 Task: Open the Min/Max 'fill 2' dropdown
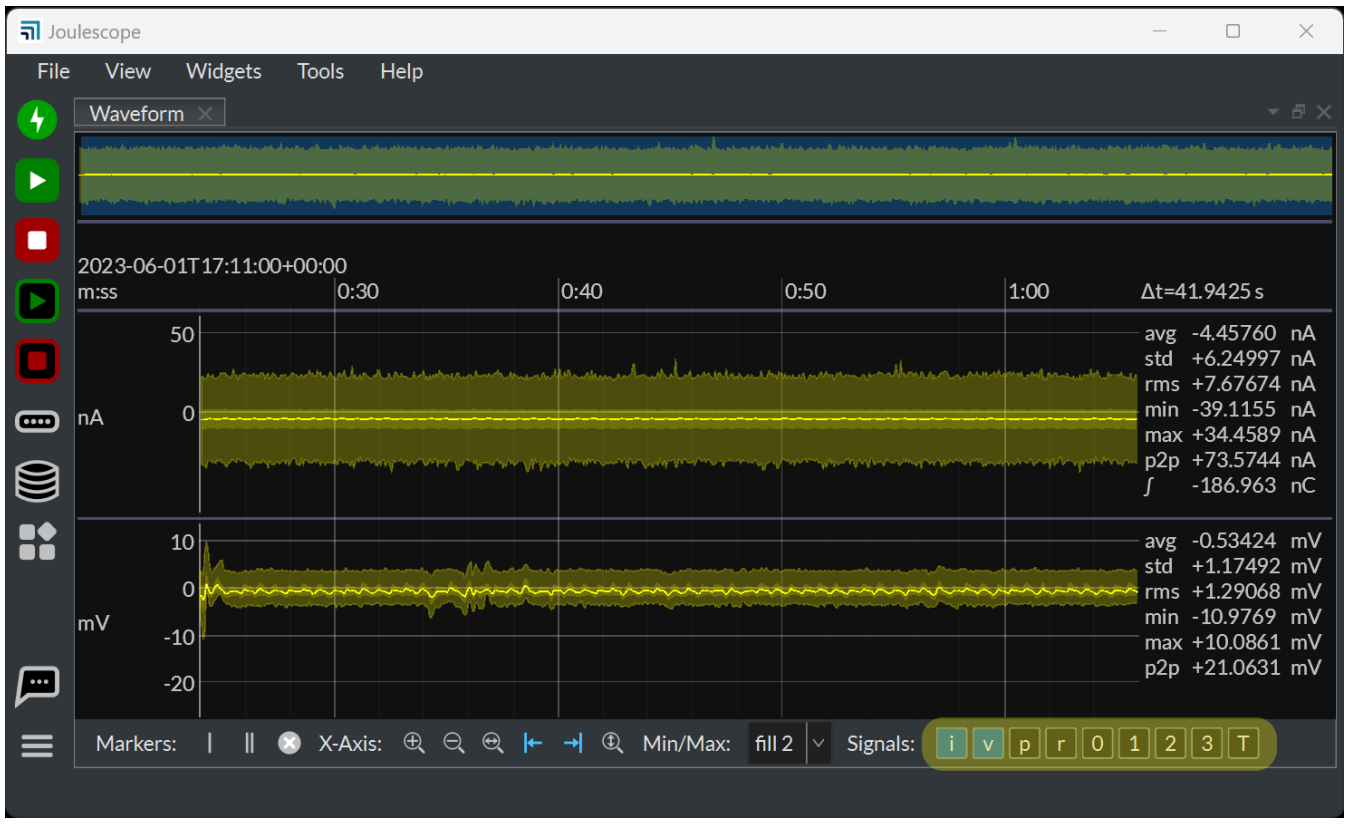(790, 743)
